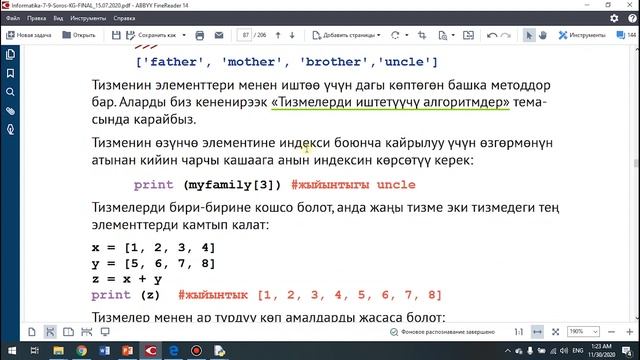Zoom out with the minus button

point(611,332)
